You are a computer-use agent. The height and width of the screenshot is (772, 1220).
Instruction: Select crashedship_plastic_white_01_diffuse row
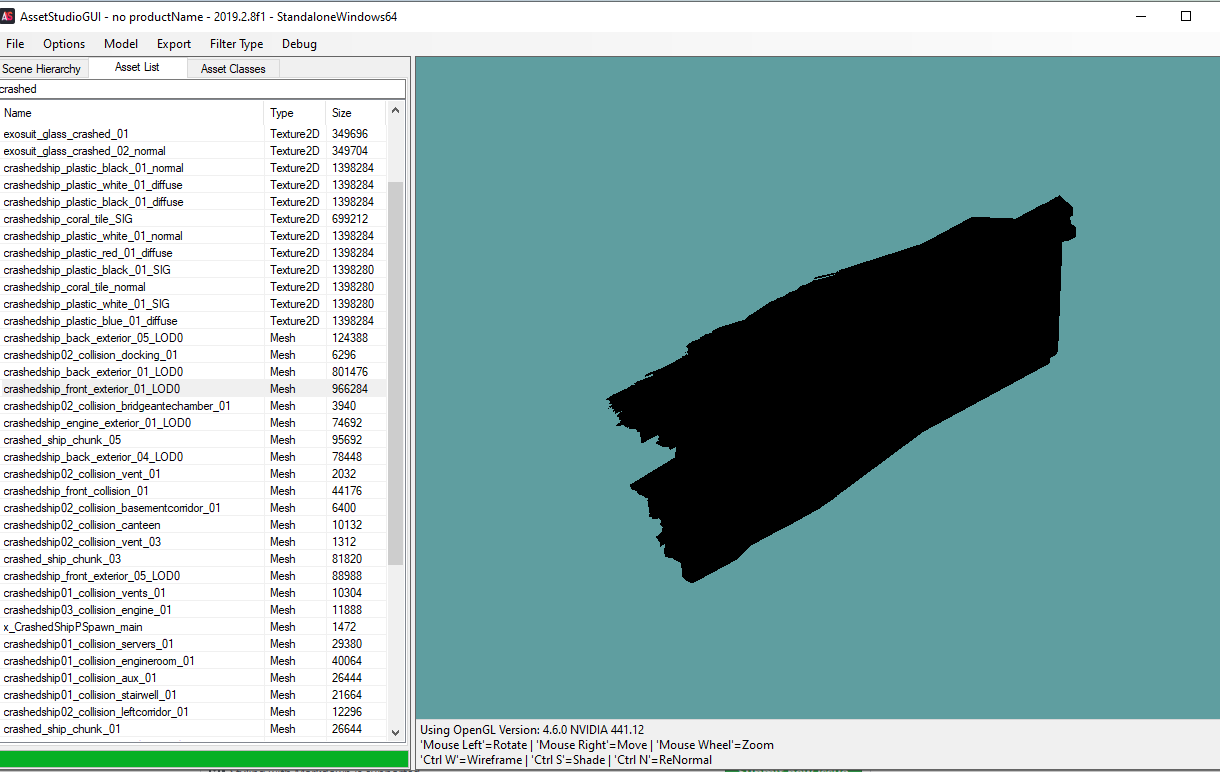(193, 185)
